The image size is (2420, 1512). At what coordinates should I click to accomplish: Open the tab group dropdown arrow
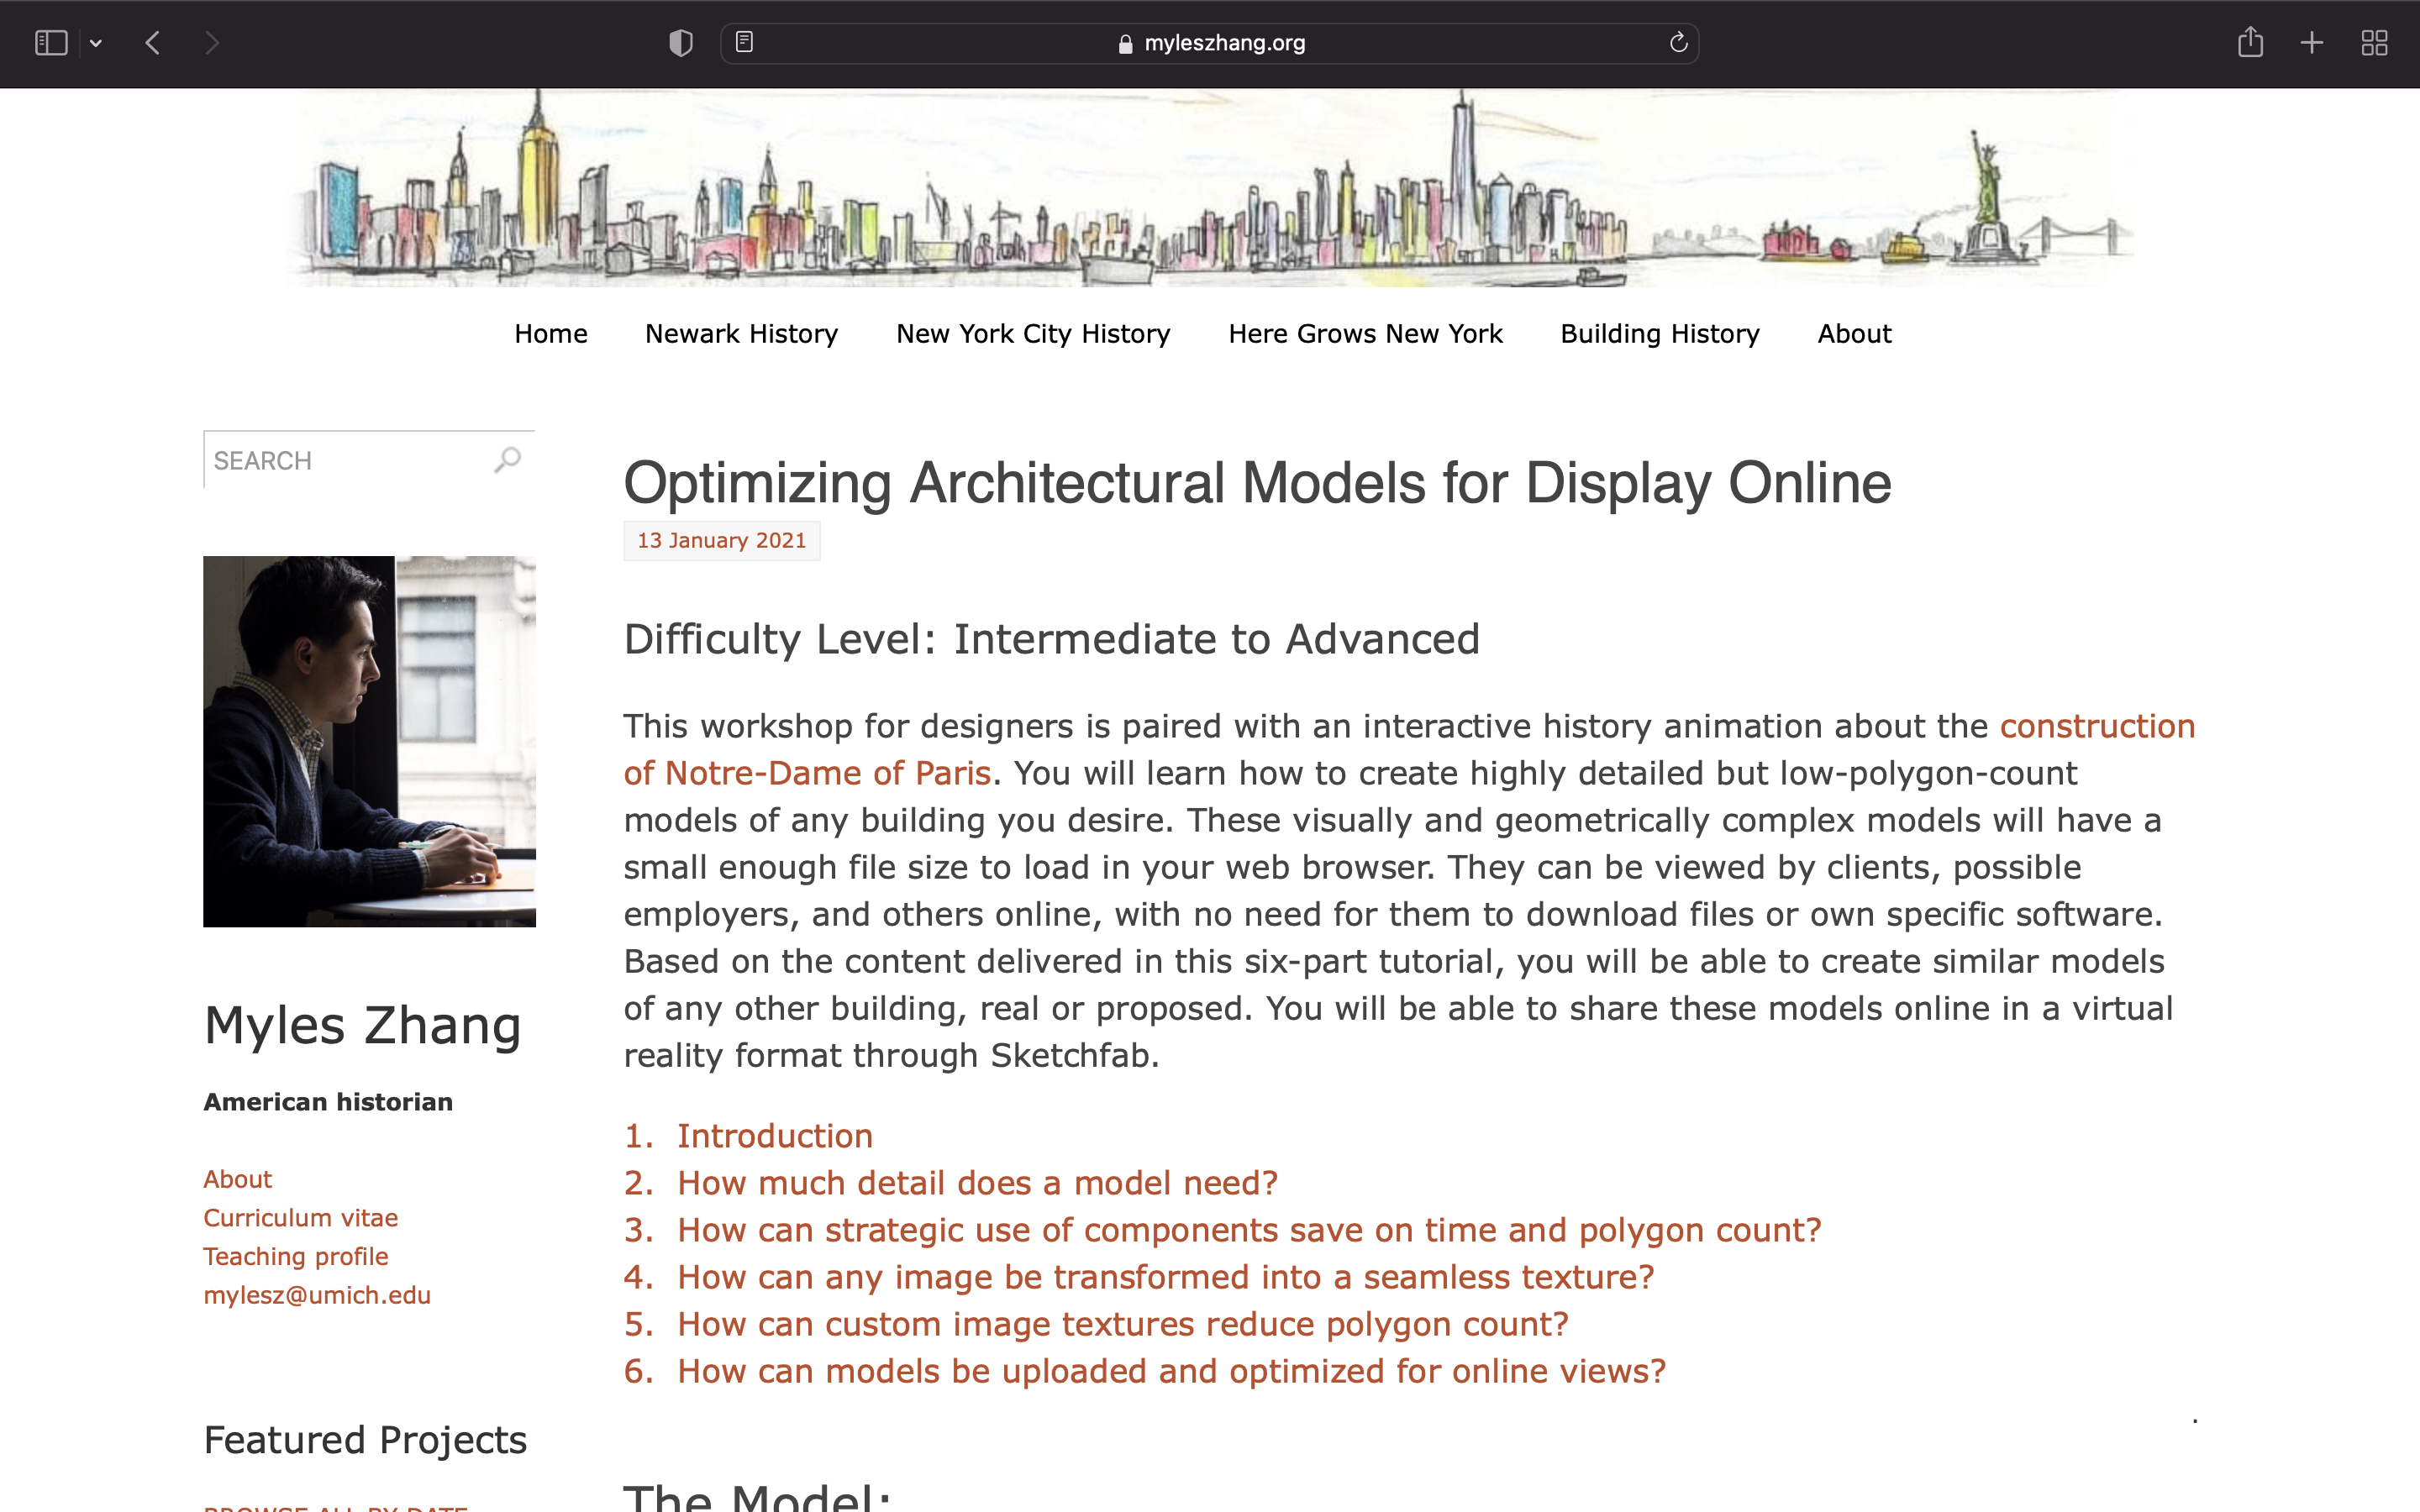click(x=96, y=43)
